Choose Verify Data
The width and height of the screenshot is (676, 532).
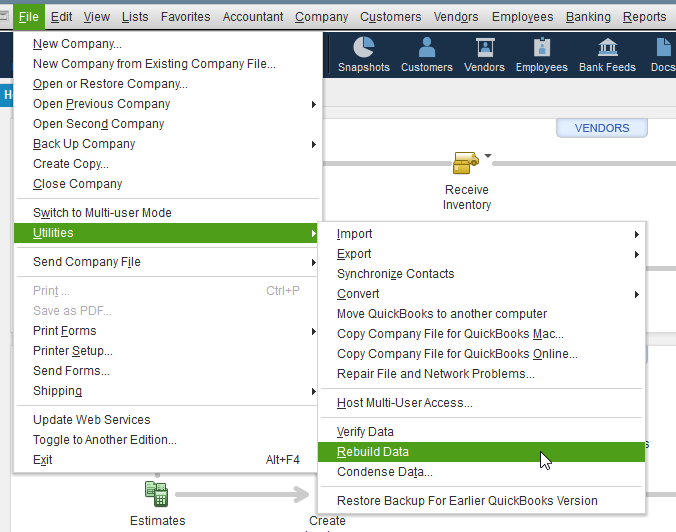pos(481,432)
